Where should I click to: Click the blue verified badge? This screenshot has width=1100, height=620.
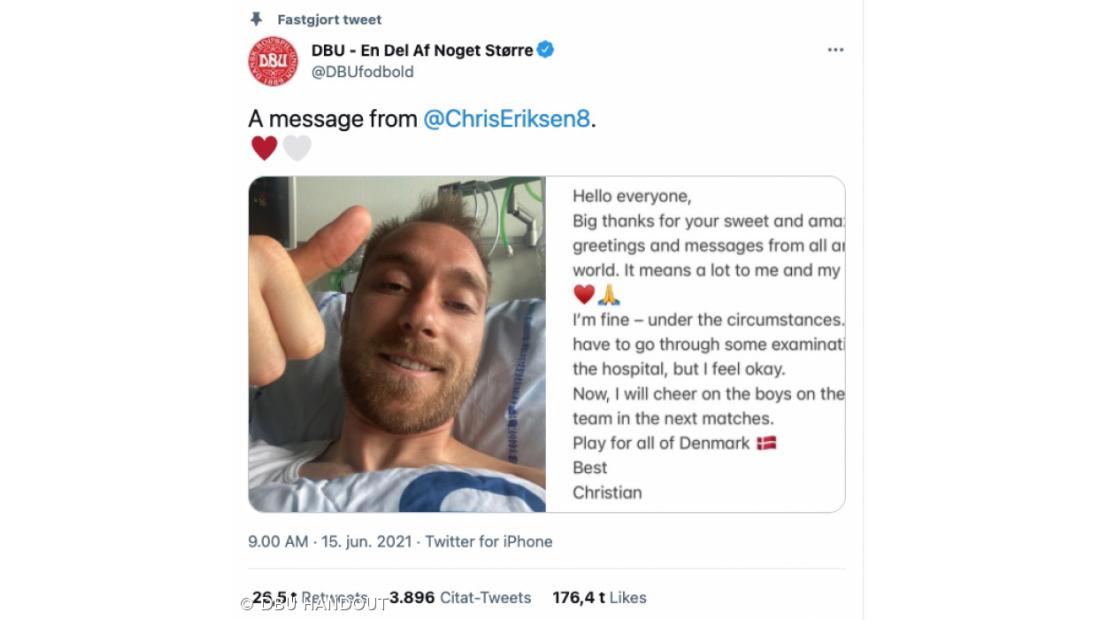pos(545,50)
